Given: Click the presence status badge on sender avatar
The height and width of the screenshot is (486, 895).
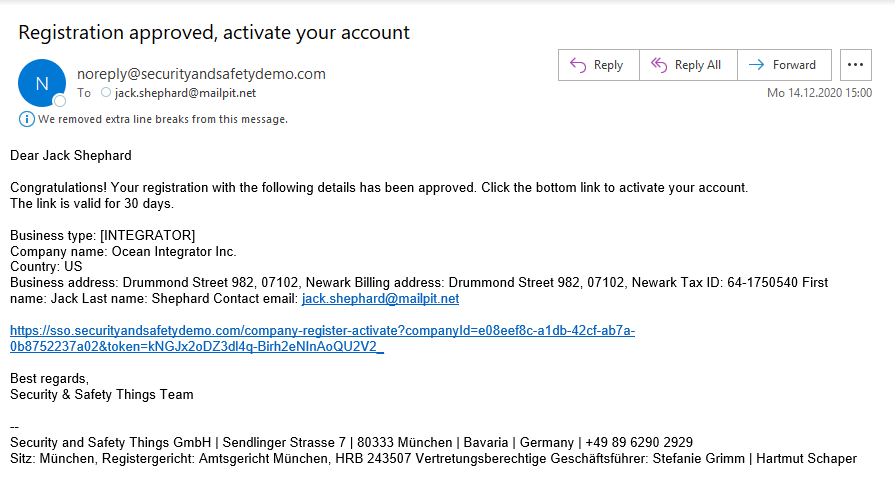Looking at the screenshot, I should click(x=59, y=101).
